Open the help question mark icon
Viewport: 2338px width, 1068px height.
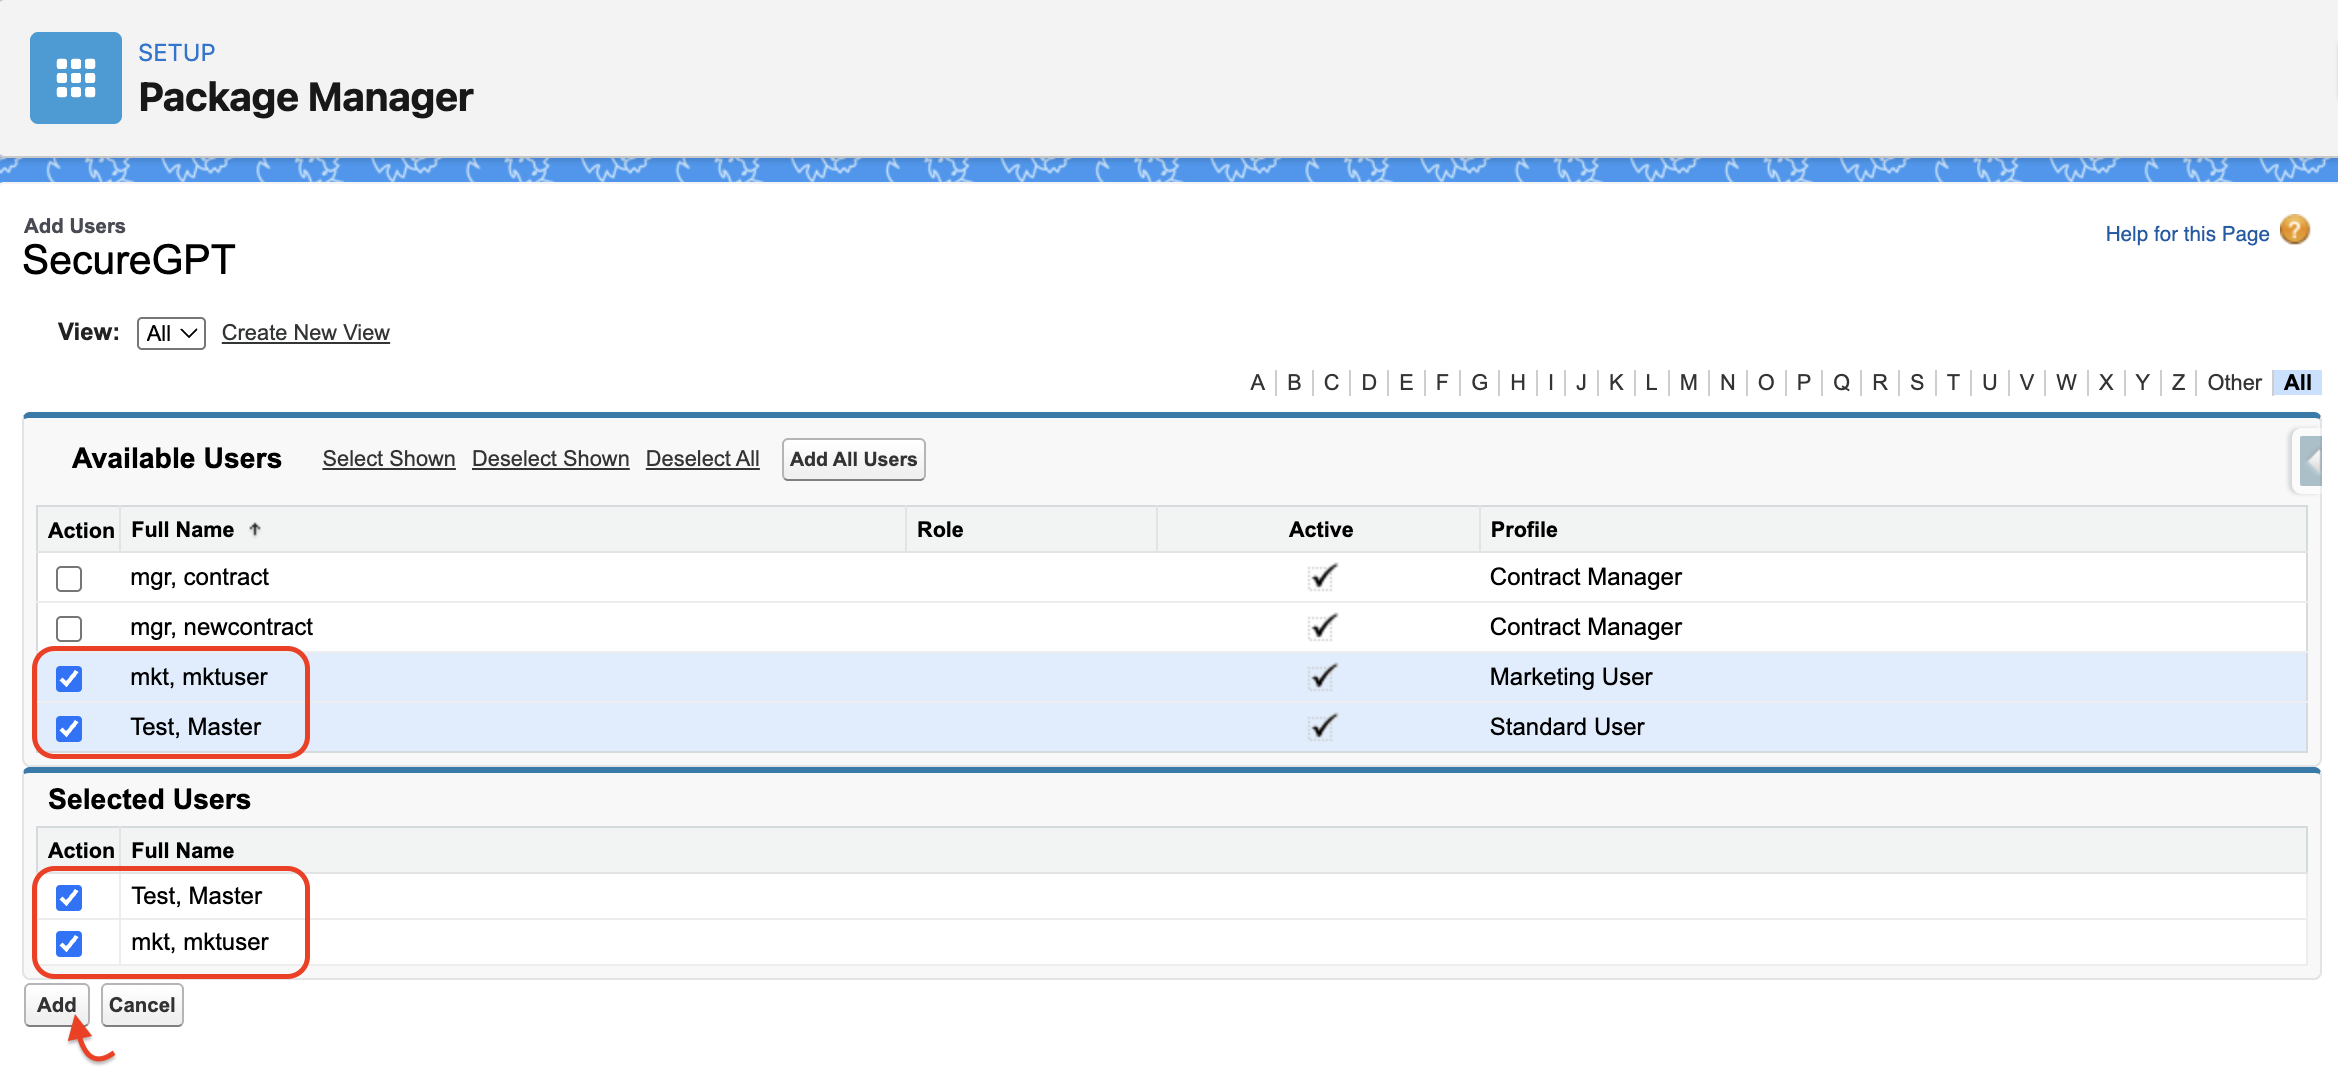(2294, 231)
